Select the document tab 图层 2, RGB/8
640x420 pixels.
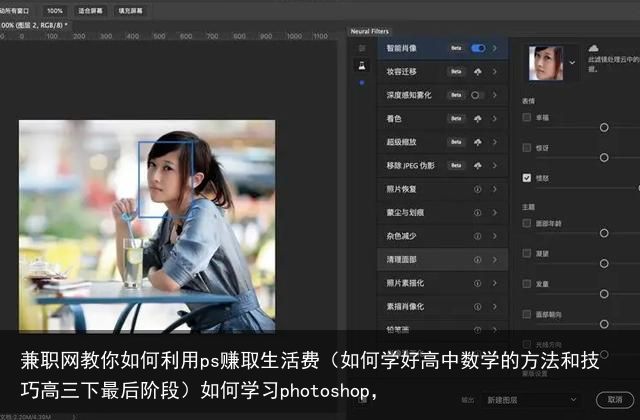(x=34, y=25)
